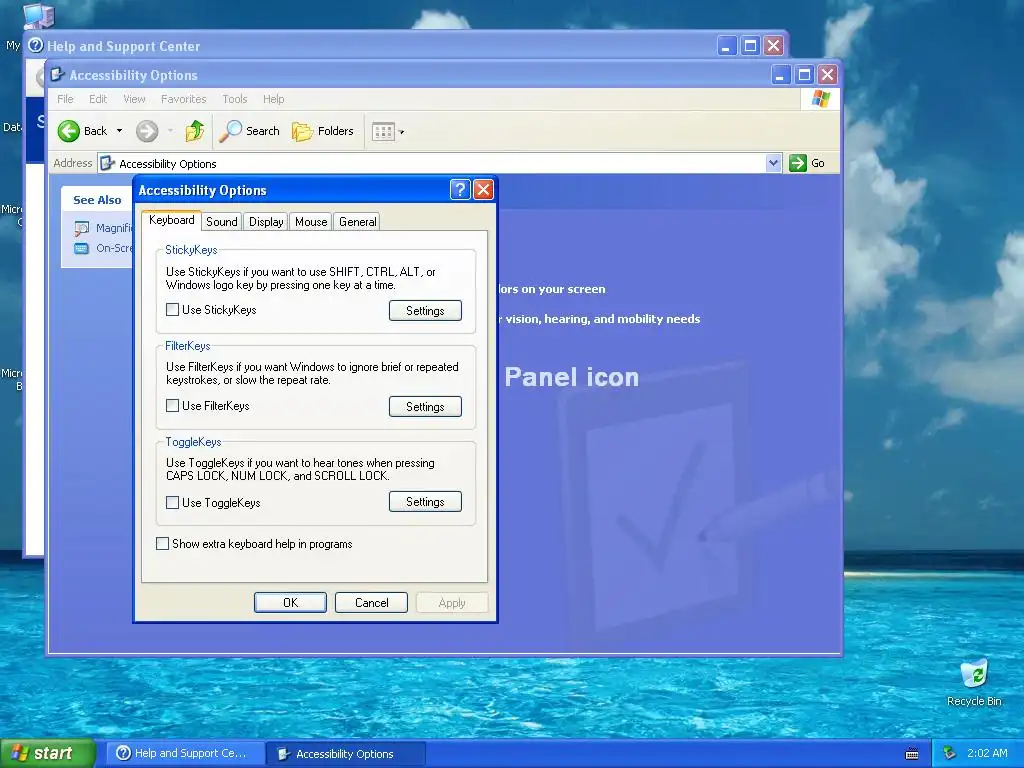Click the Cancel button in dialog
The width and height of the screenshot is (1024, 768).
tap(372, 603)
